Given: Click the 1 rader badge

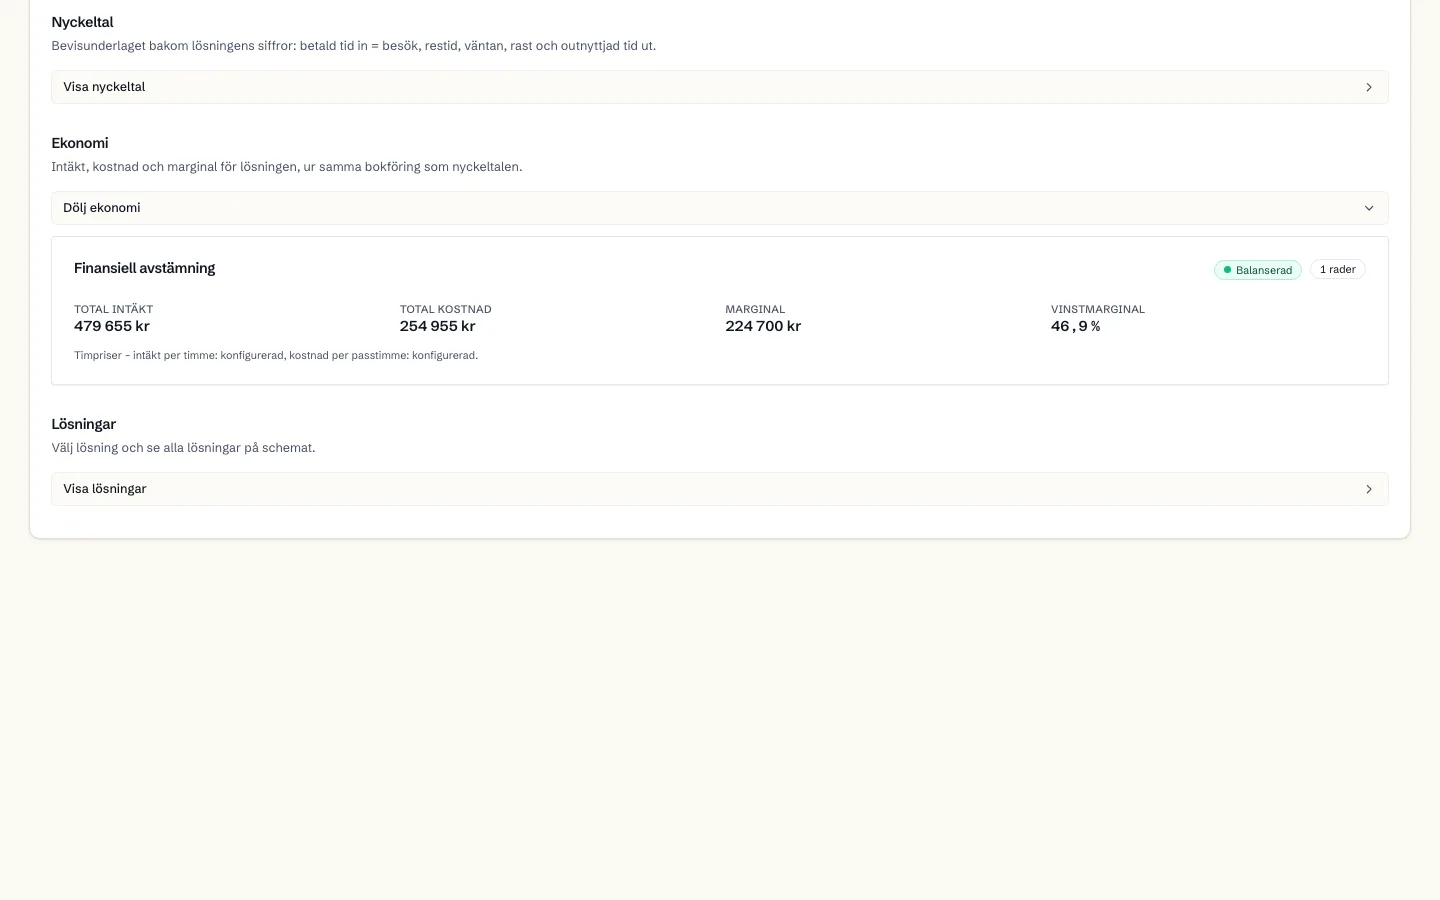Looking at the screenshot, I should (1338, 270).
